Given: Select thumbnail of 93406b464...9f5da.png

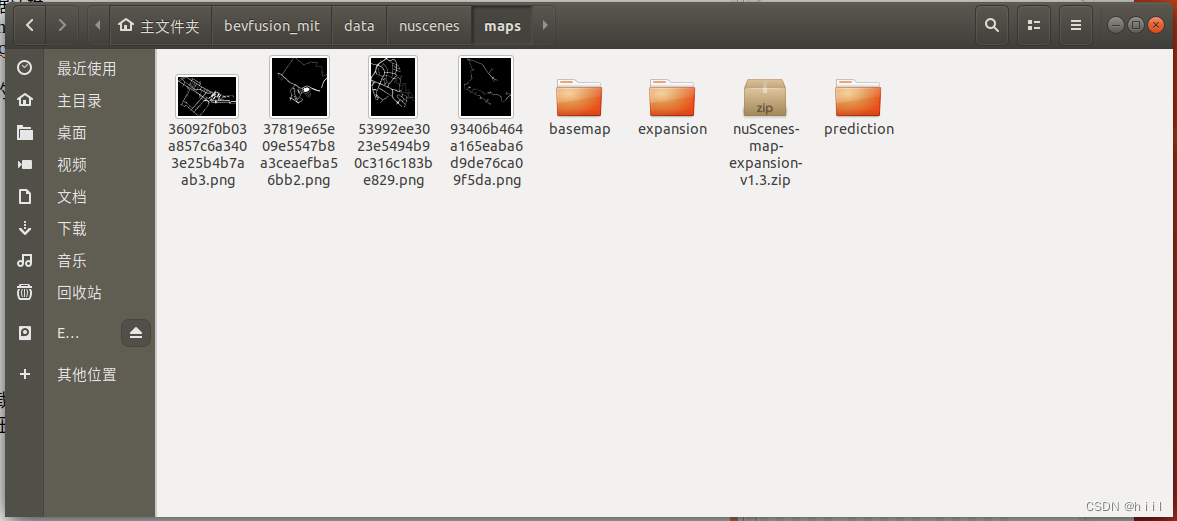Looking at the screenshot, I should pos(486,86).
